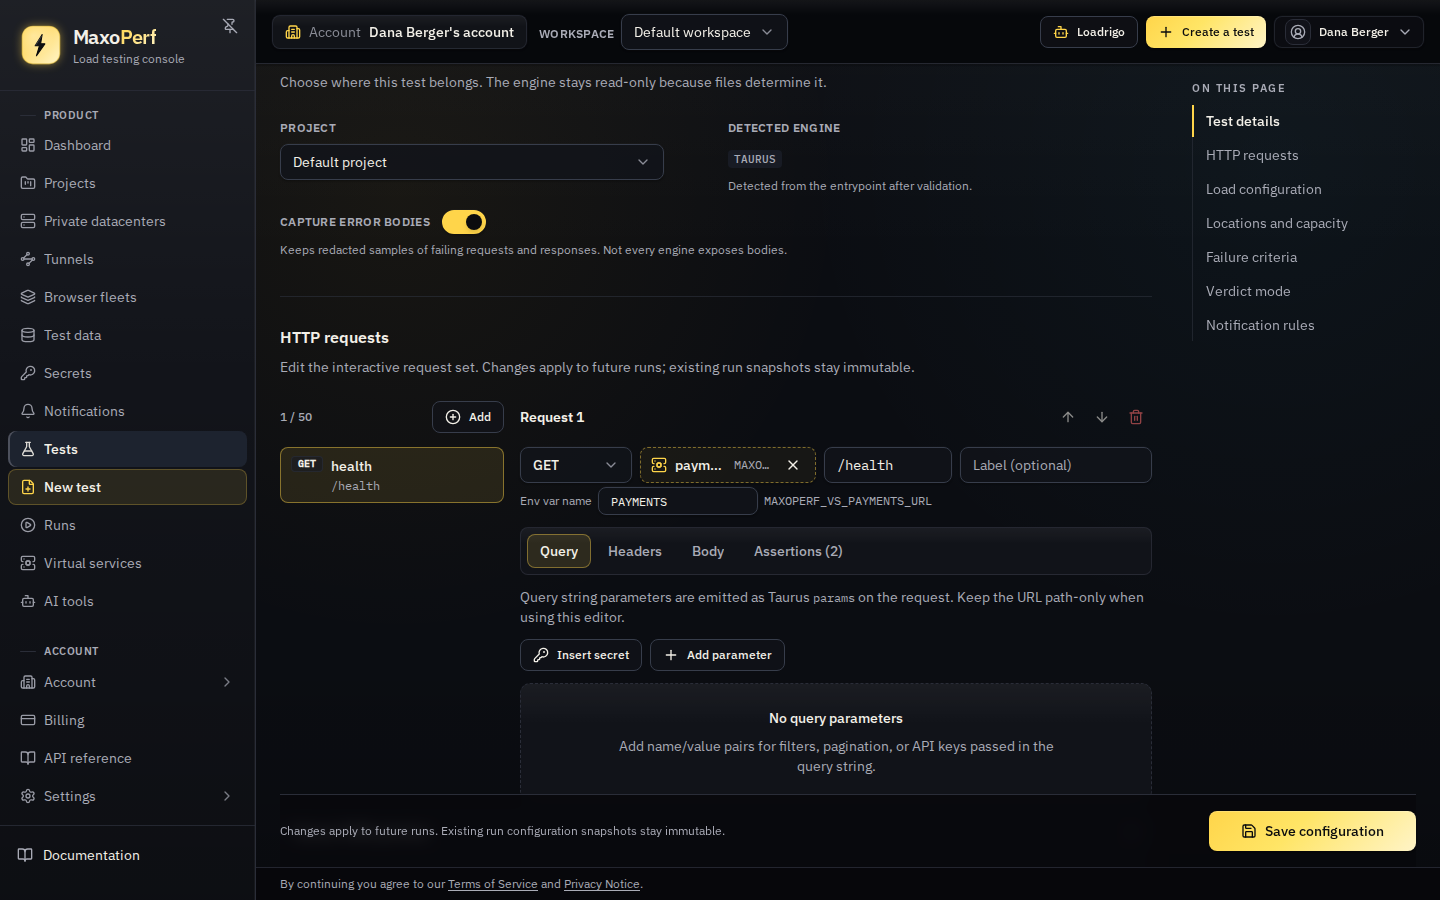
Task: Remove the payments virtual service chip
Action: (793, 465)
